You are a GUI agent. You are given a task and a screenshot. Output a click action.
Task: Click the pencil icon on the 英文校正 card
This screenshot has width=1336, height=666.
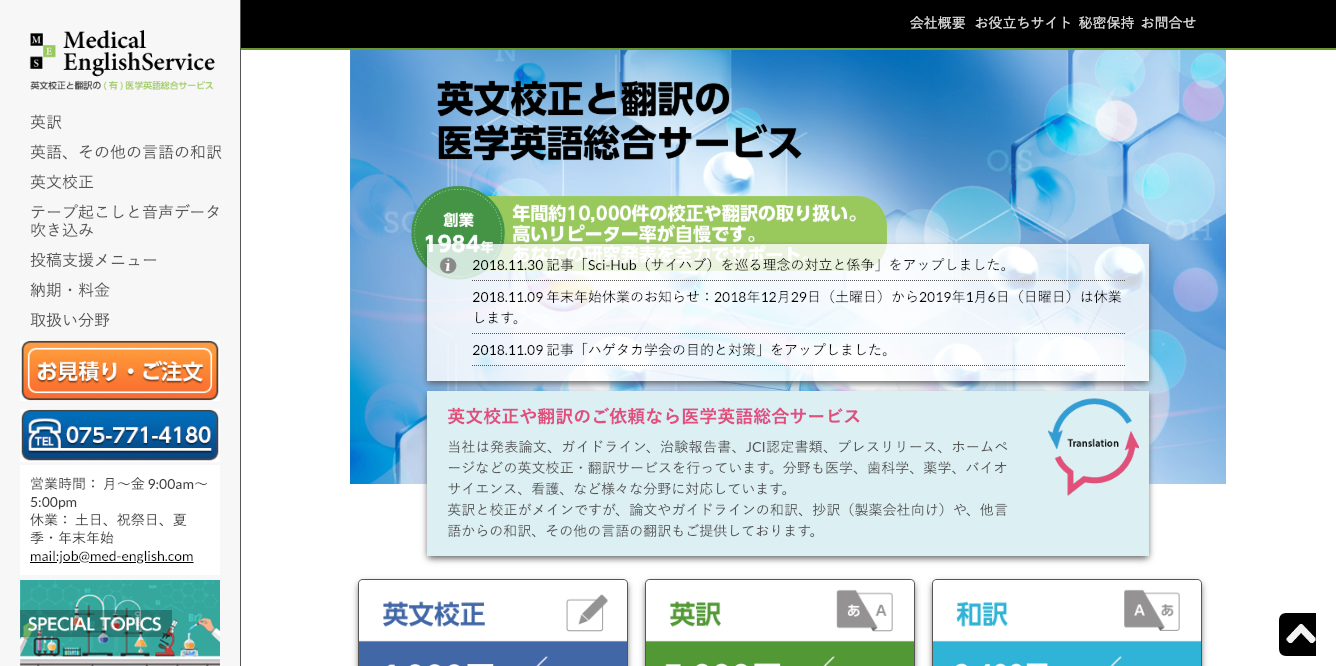[587, 612]
